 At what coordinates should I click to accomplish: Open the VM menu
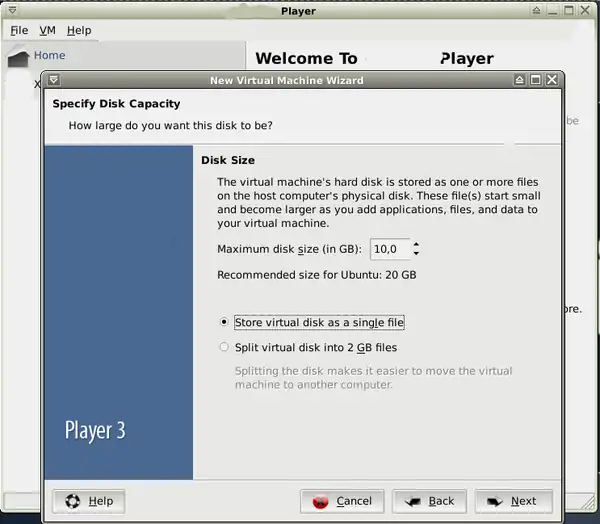(x=47, y=30)
